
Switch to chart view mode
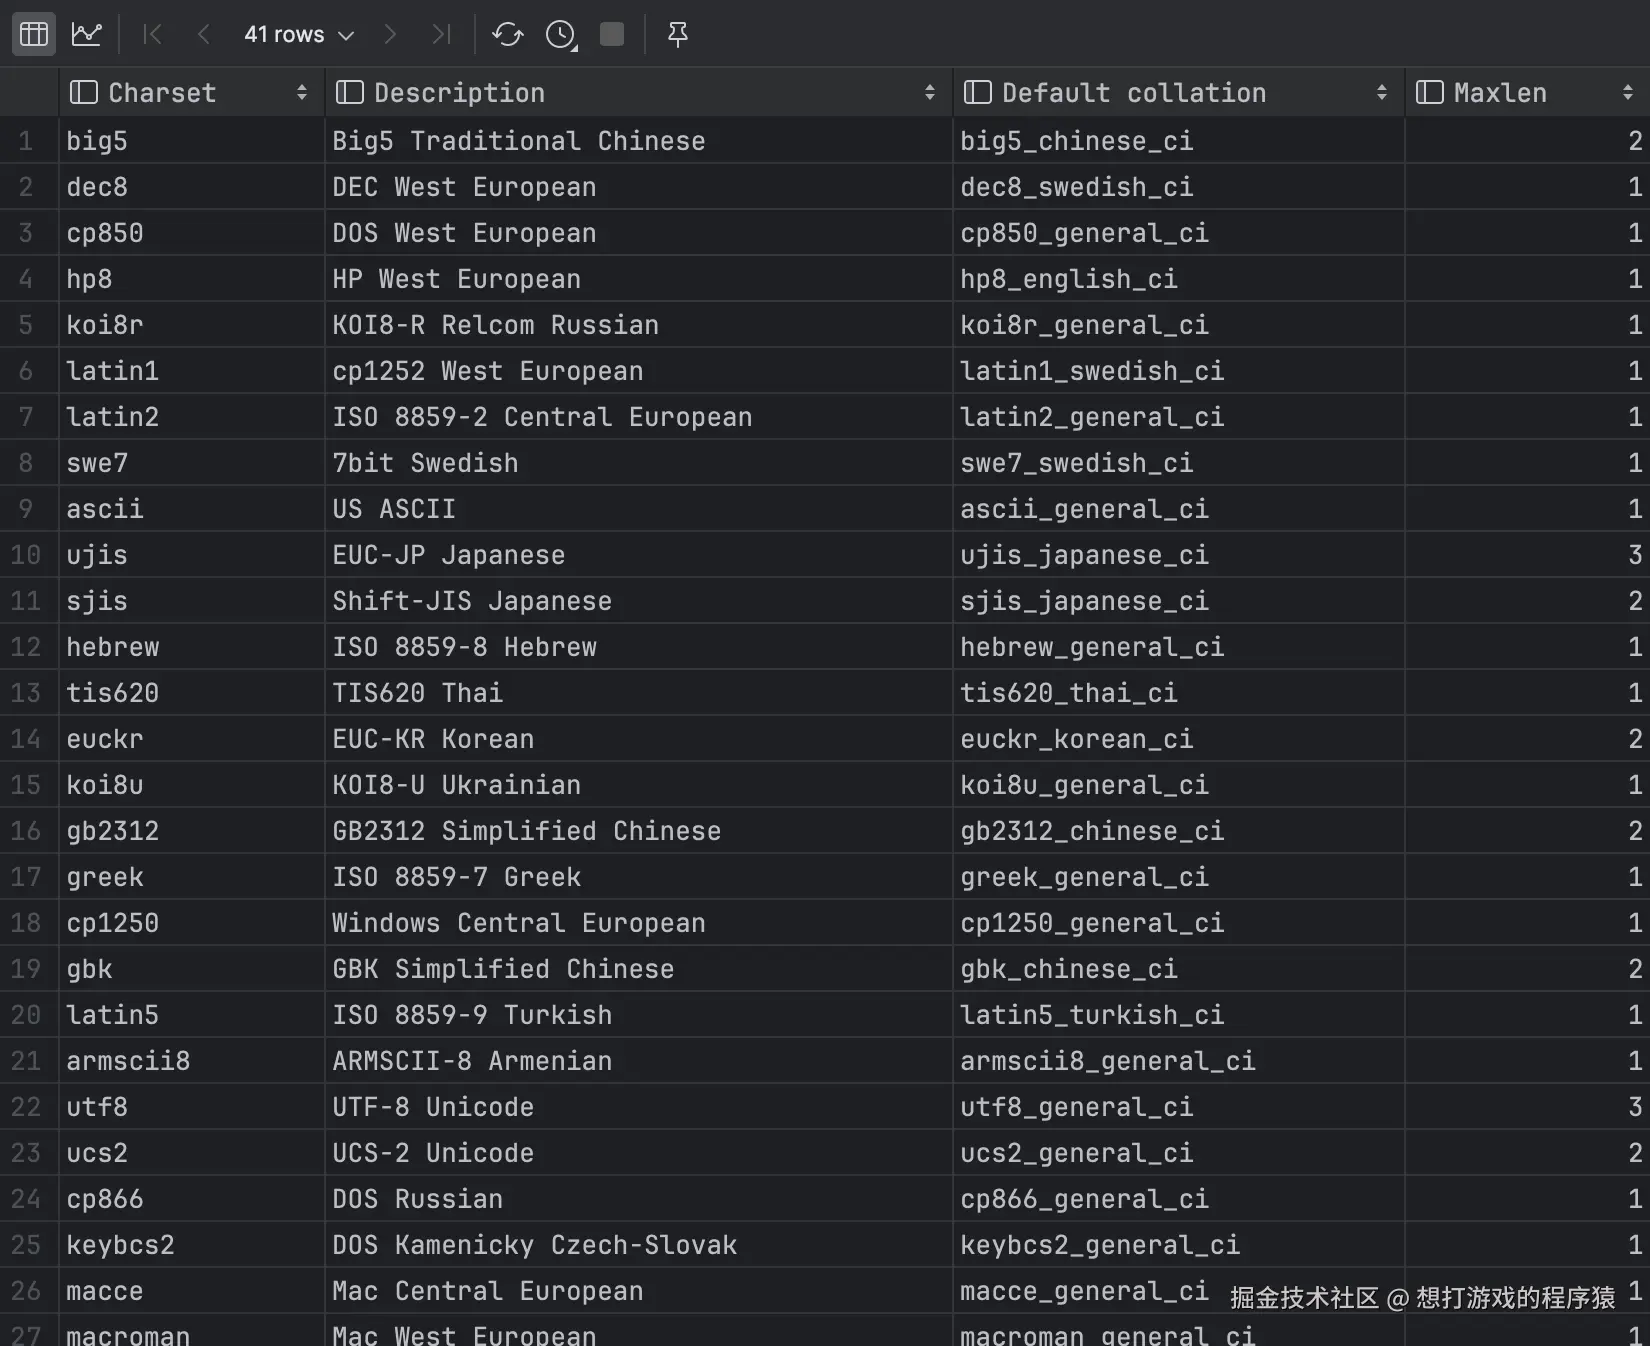(x=87, y=34)
